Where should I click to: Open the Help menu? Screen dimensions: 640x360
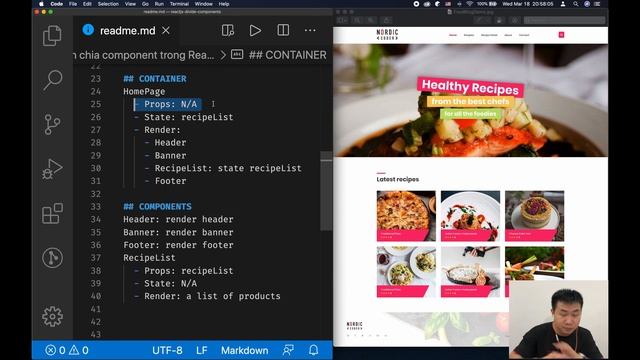(224, 4)
